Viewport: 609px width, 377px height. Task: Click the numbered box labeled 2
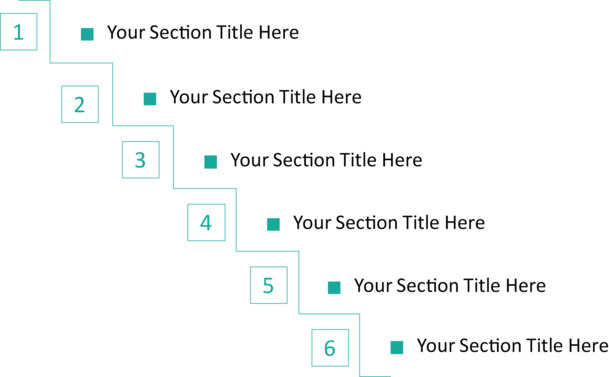tap(80, 104)
